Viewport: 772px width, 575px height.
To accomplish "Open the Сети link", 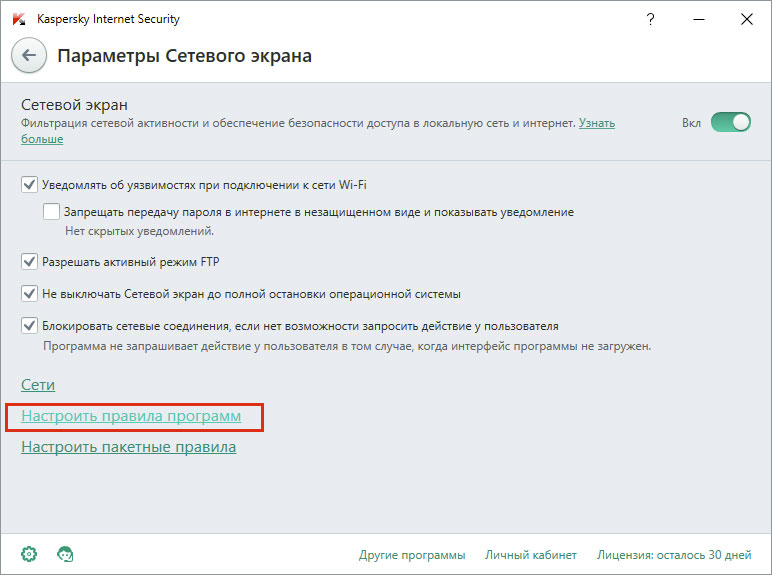I will (38, 384).
